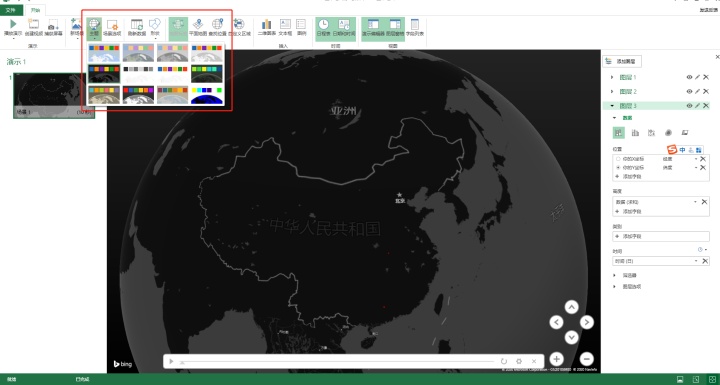The height and width of the screenshot is (385, 720).
Task: Open the 形状 shapes dropdown
Action: click(155, 28)
